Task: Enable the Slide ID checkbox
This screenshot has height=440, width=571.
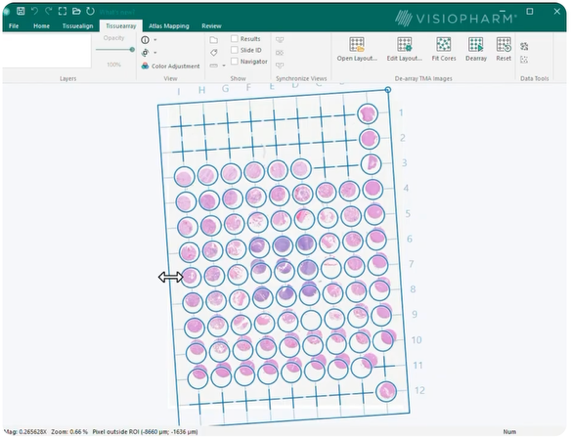Action: click(235, 50)
